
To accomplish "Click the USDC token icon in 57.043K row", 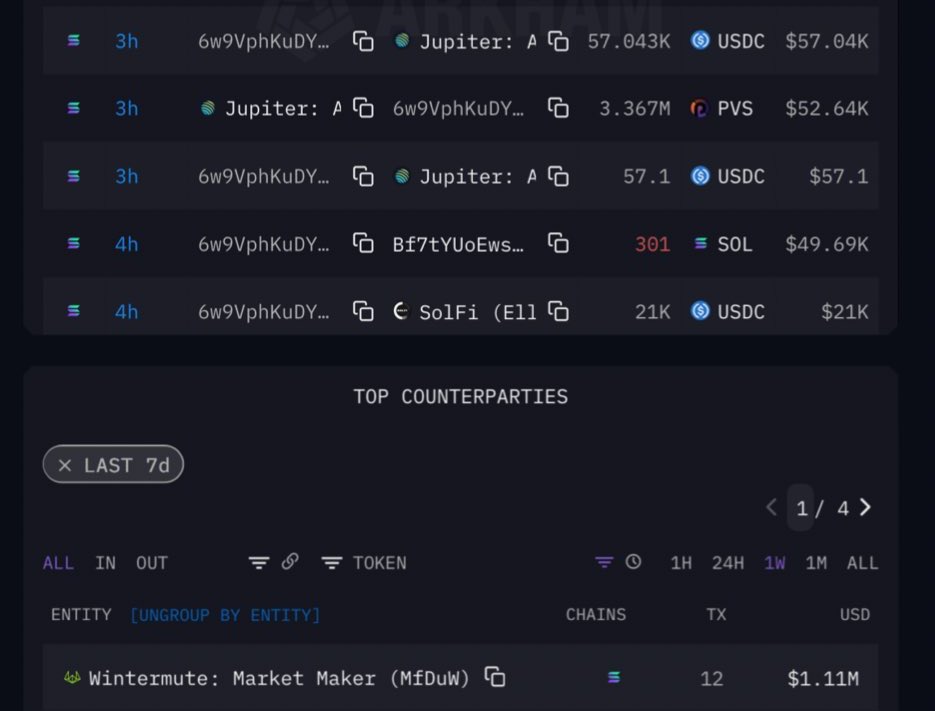I will click(700, 41).
